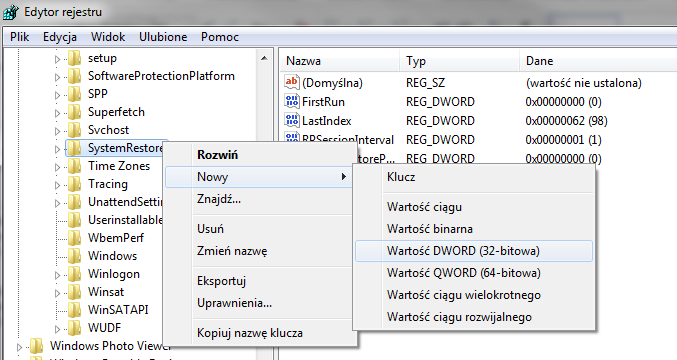Click the UnattendSettings folder icon
This screenshot has width=677, height=360.
[x=75, y=202]
